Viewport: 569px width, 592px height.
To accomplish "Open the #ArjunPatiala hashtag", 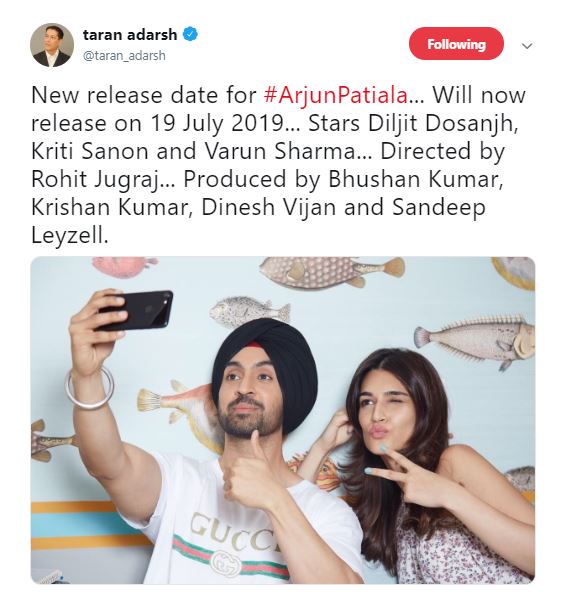I will (336, 95).
